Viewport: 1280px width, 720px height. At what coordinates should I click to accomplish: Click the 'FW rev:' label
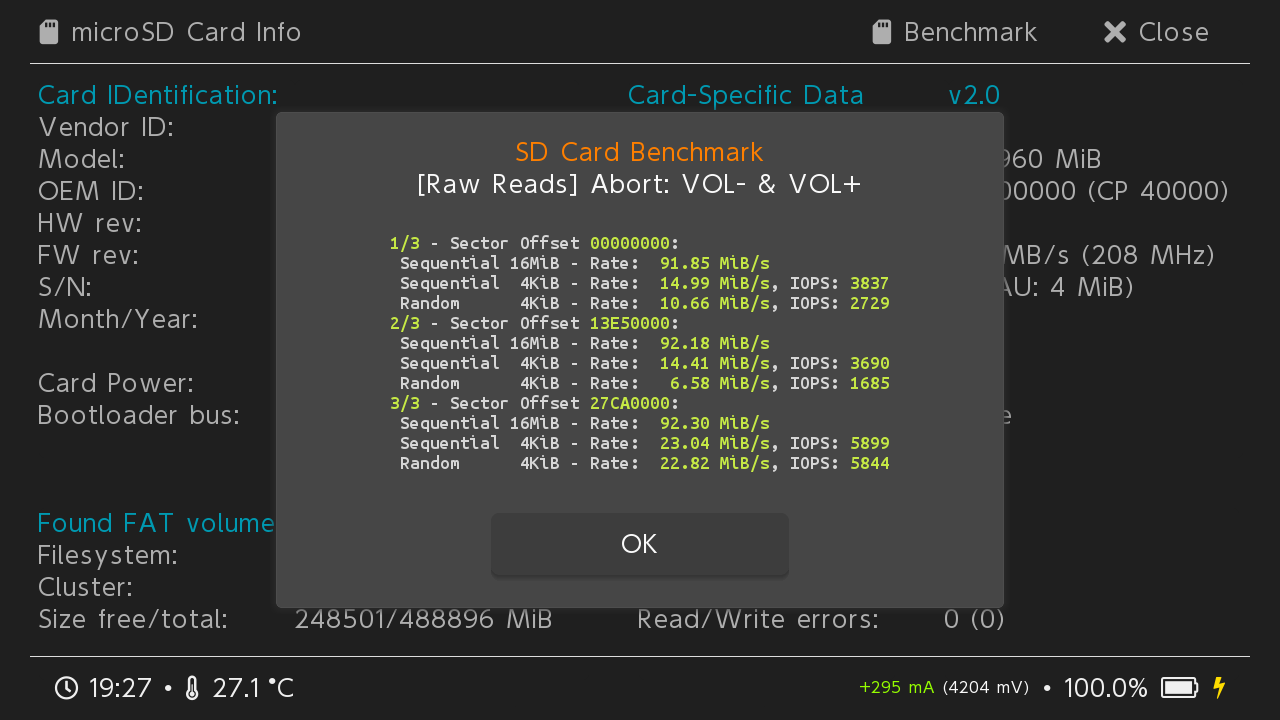[88, 255]
